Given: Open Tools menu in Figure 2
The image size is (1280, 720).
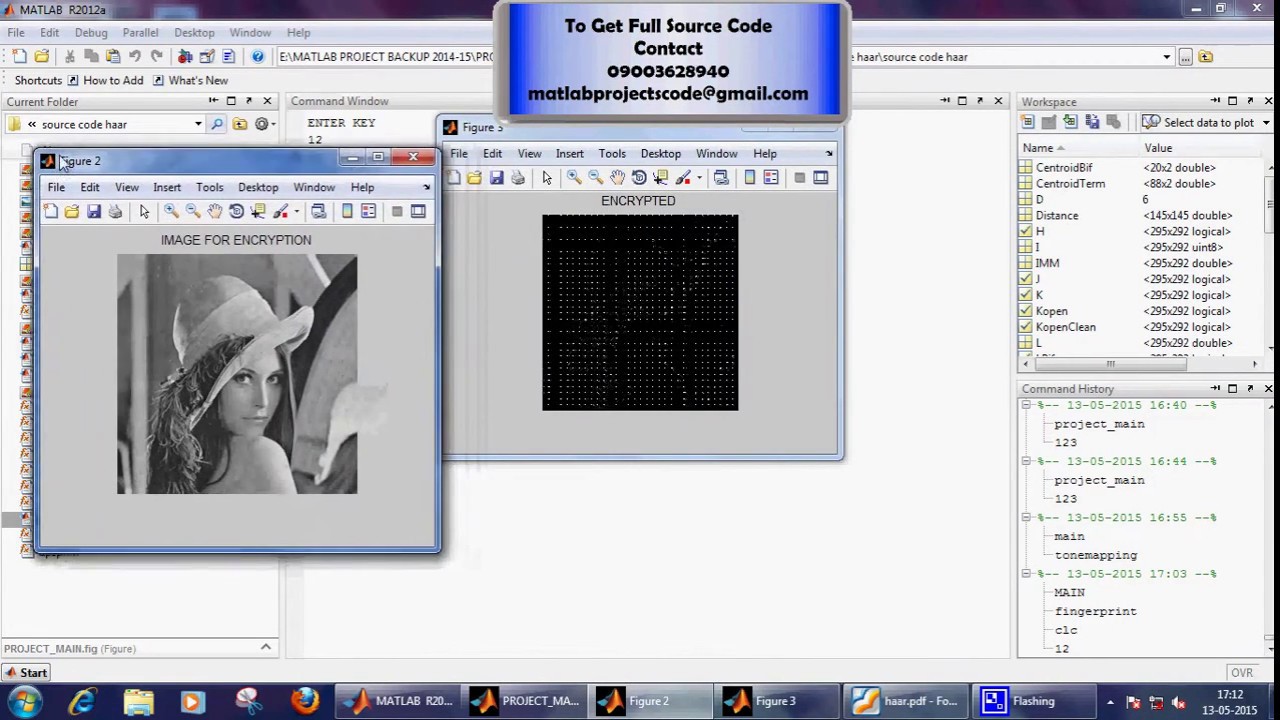Looking at the screenshot, I should 209,187.
